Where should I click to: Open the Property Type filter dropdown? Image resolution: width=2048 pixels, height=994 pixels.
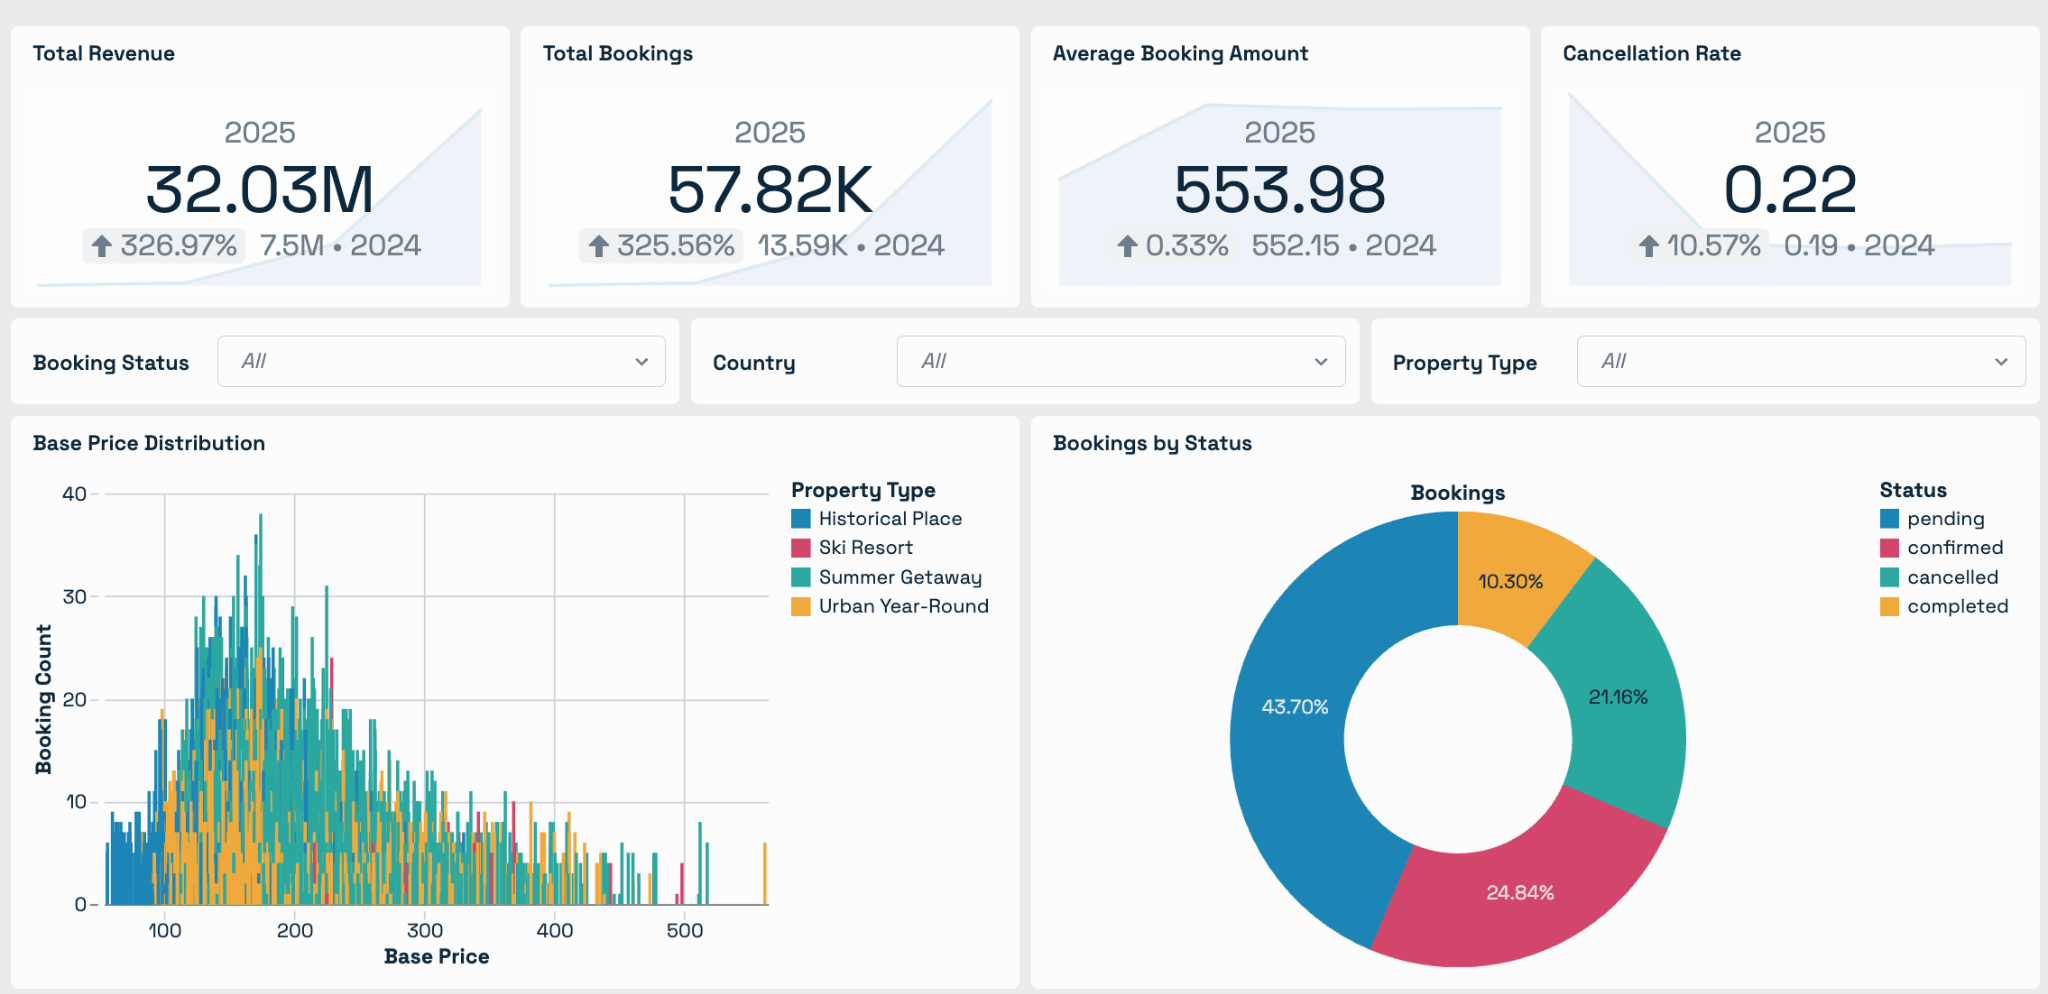1801,361
